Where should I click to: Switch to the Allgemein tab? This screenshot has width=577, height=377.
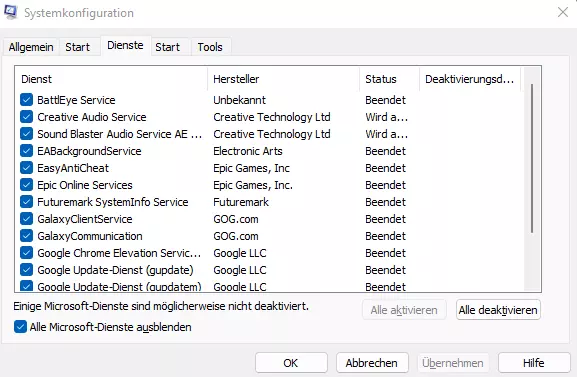31,47
